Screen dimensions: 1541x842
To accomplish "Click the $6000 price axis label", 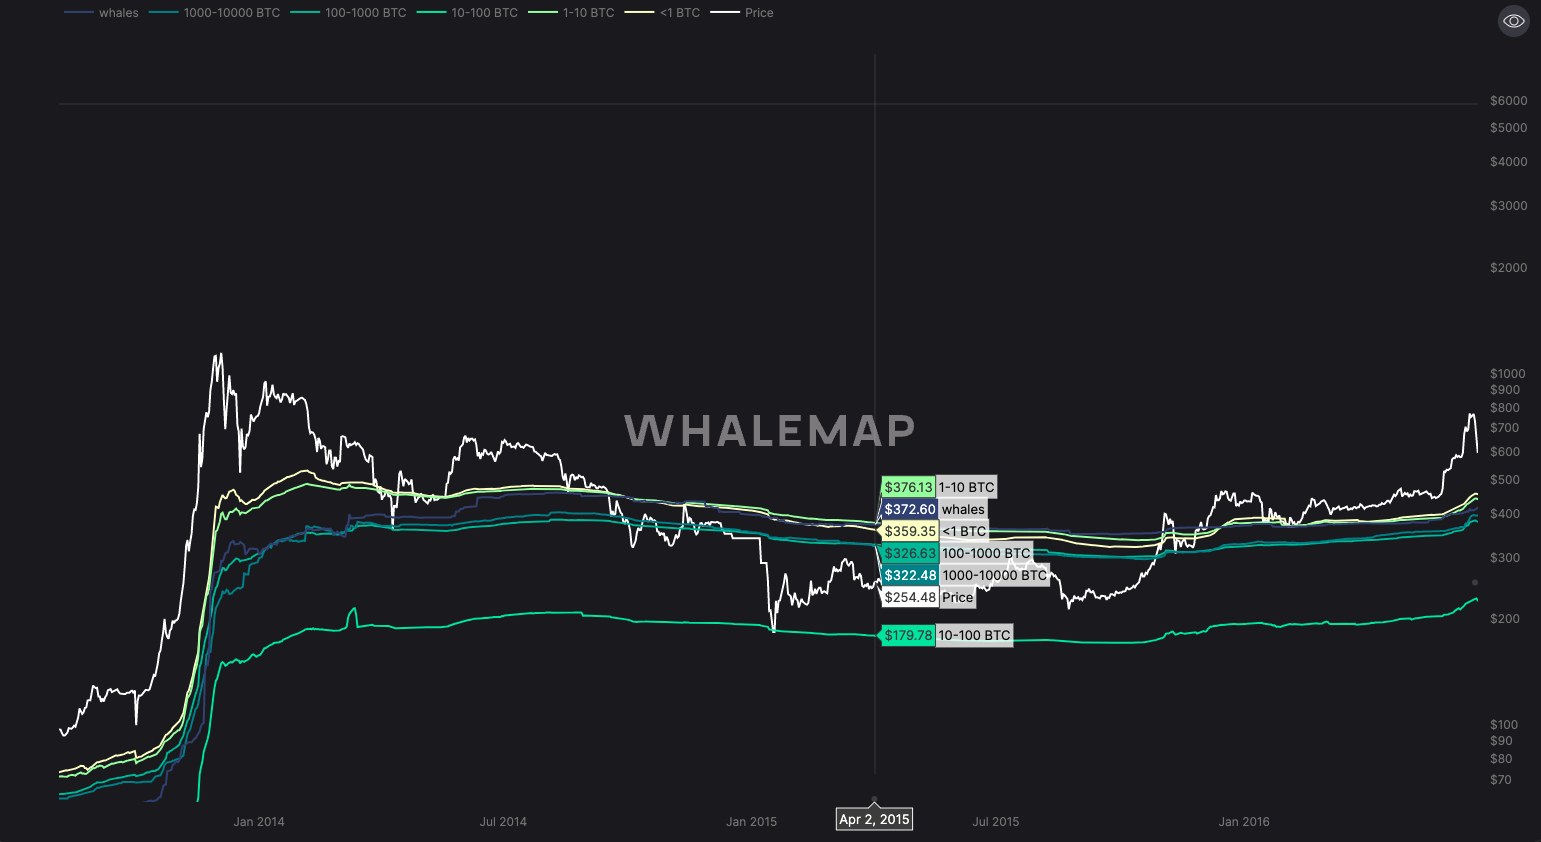I will click(x=1509, y=101).
